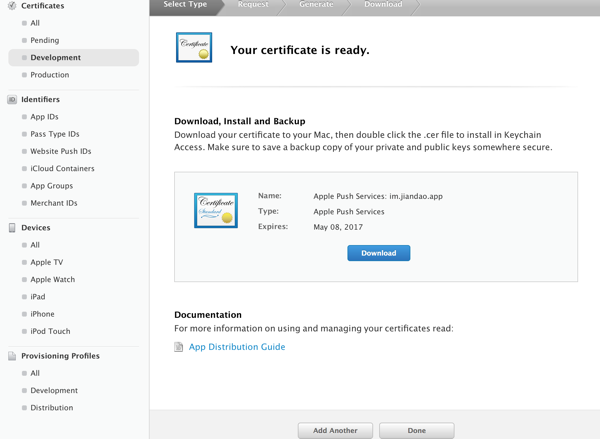600x439 pixels.
Task: Click the Certificates section header
Action: click(42, 6)
